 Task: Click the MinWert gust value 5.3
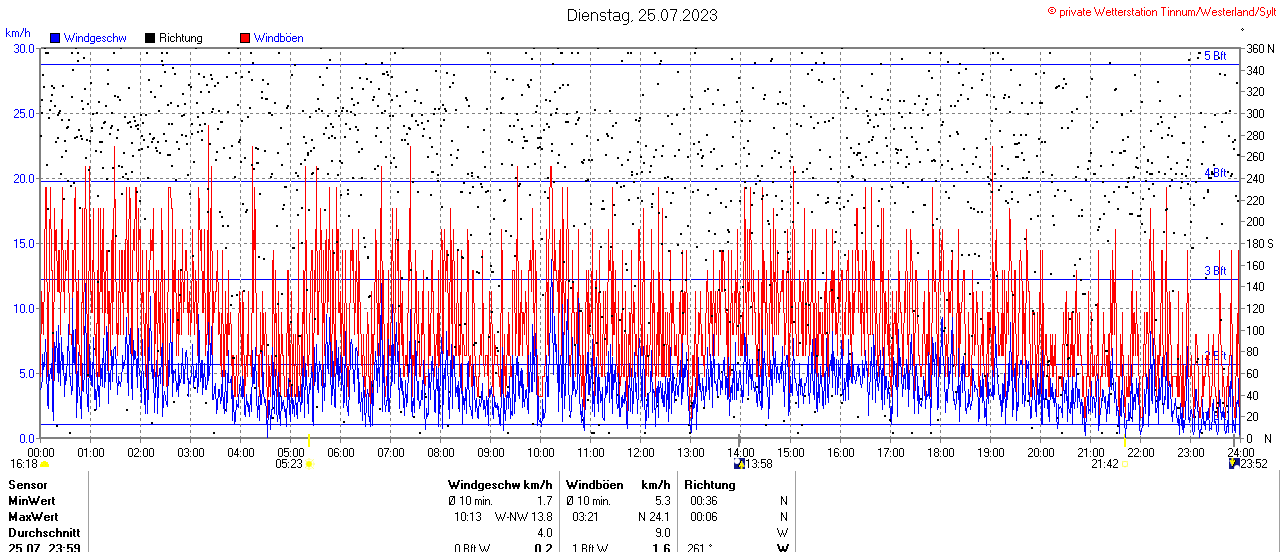[662, 500]
